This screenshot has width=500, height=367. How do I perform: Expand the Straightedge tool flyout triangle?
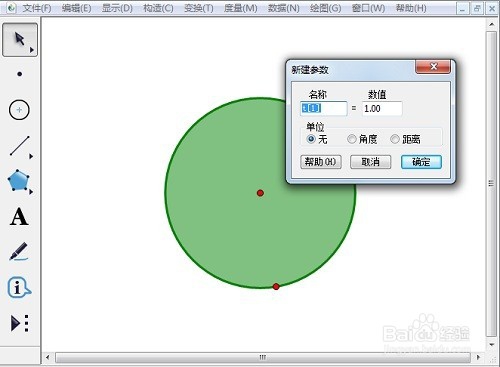pyautogui.click(x=31, y=156)
